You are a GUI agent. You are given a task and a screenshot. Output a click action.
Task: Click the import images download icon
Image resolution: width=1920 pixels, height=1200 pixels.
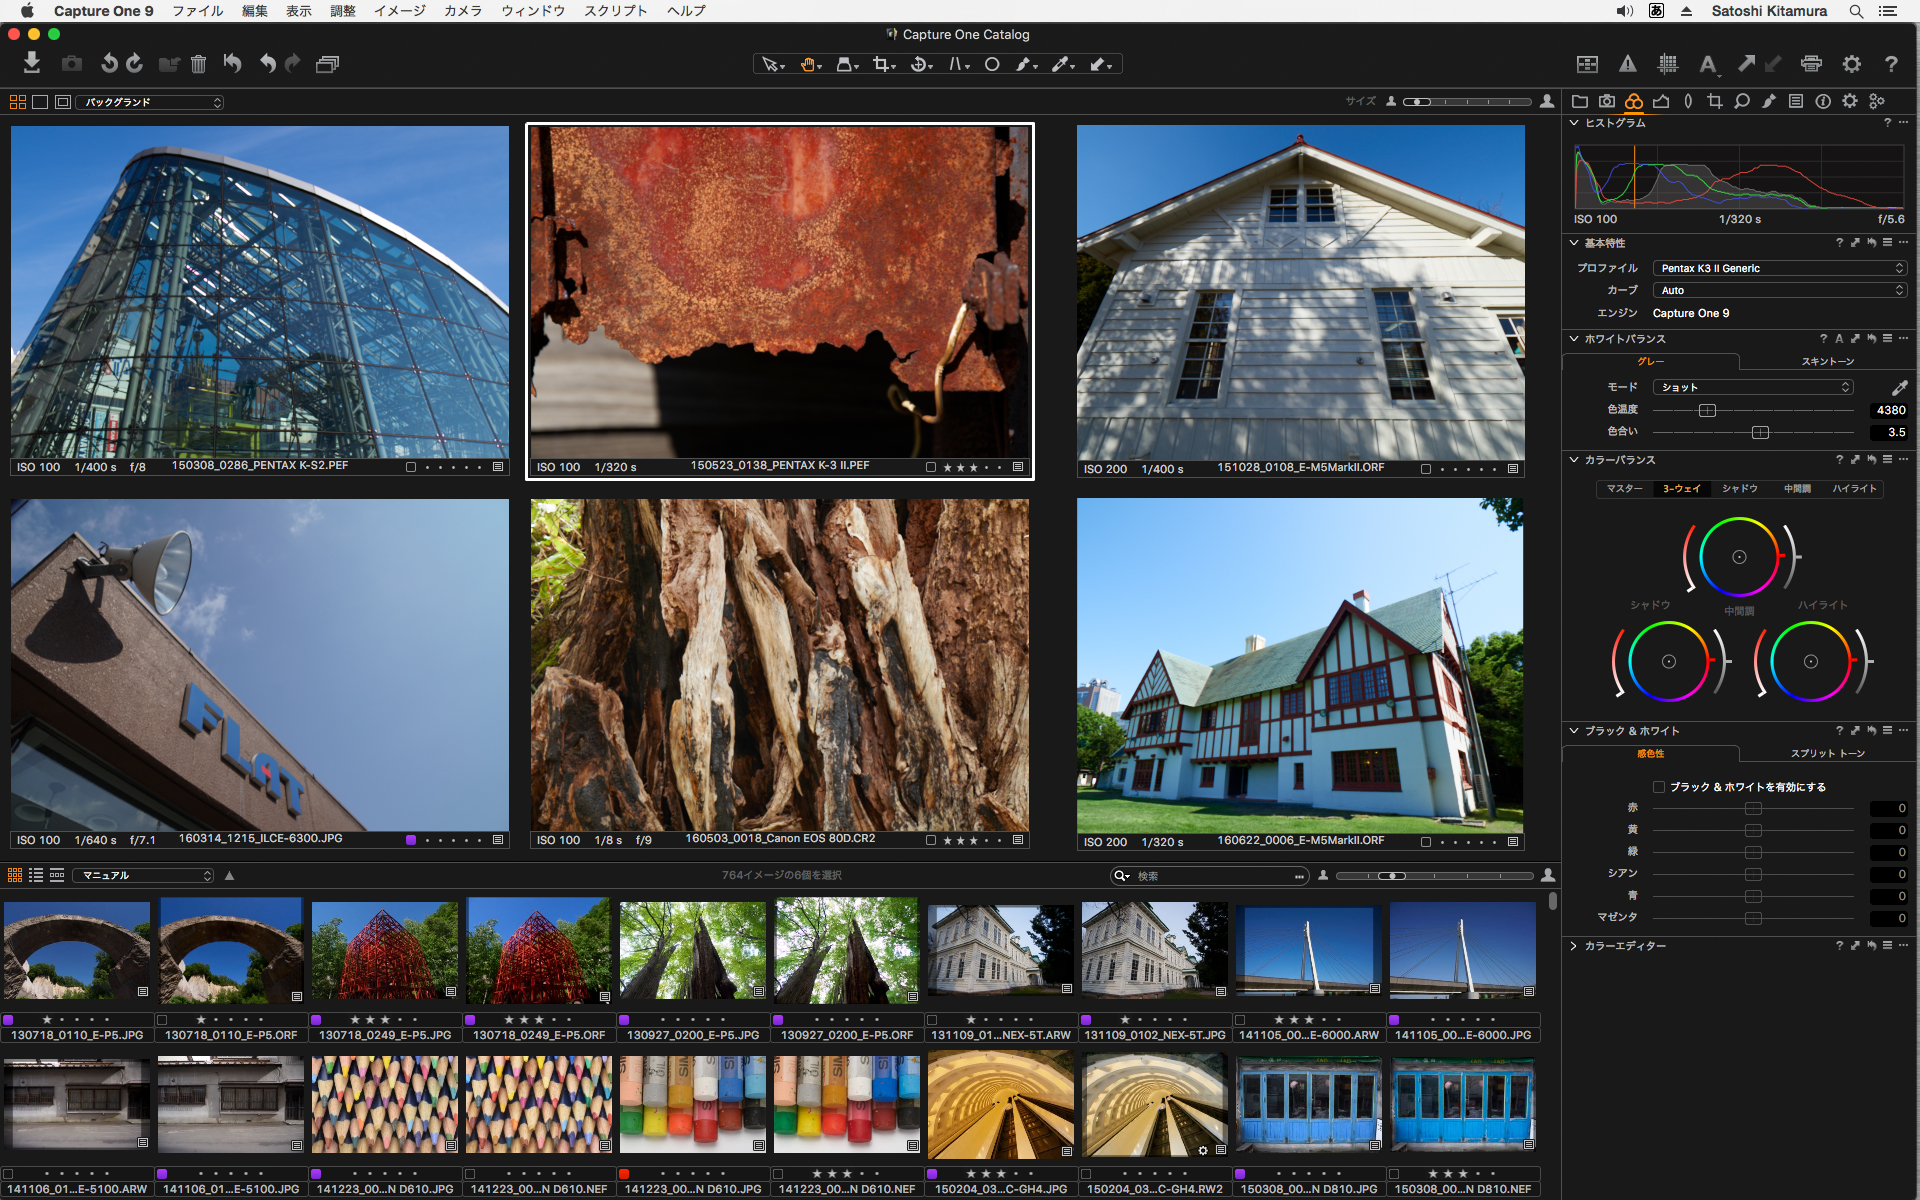tap(32, 63)
